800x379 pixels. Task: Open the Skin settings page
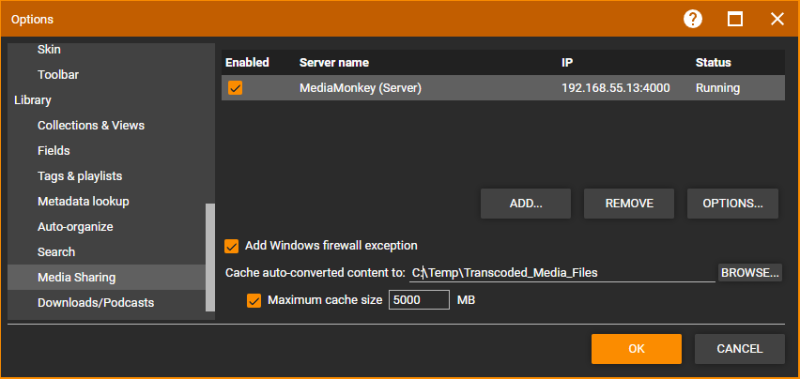(49, 49)
